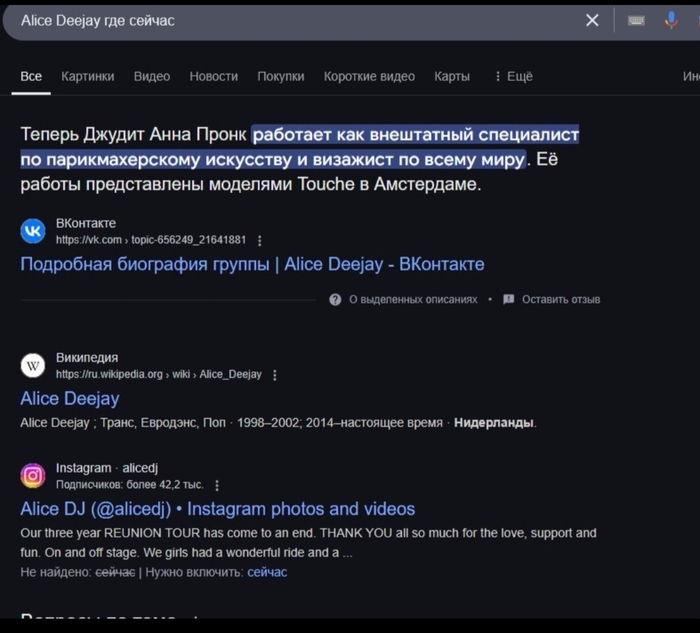Image resolution: width=700 pixels, height=633 pixels.
Task: Open the Alice Deejay Wikipedia link
Action: coord(70,398)
